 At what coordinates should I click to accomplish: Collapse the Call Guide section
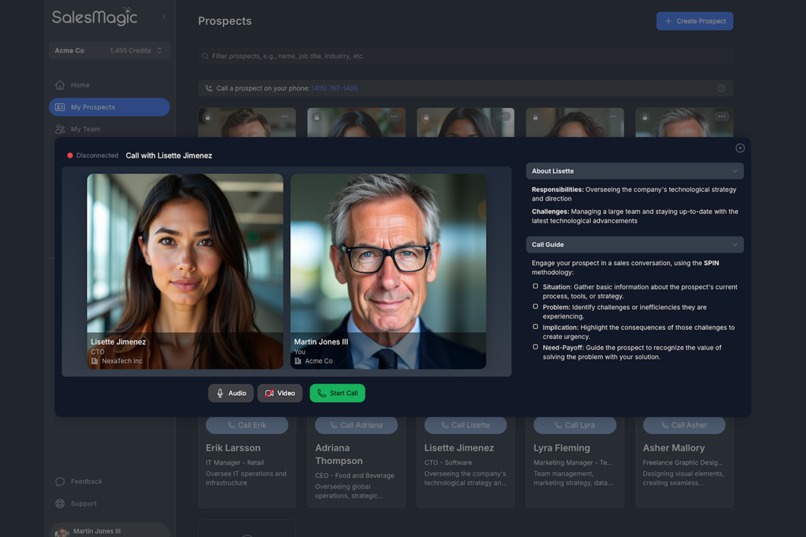point(634,245)
